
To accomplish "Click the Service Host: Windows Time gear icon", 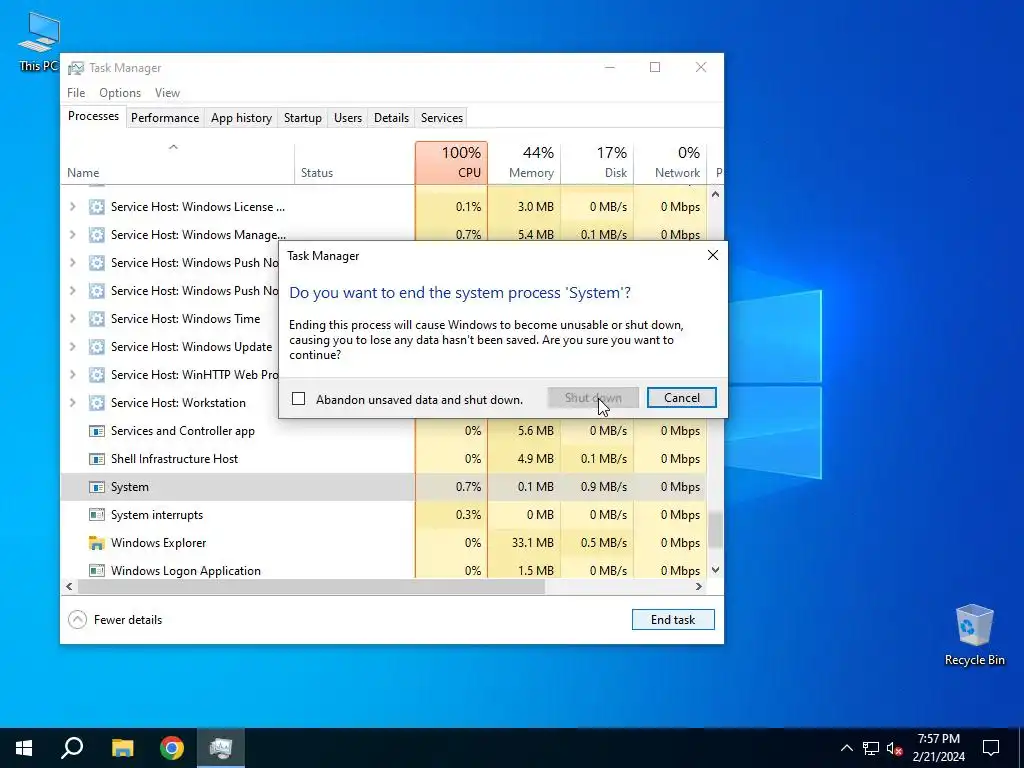I will point(97,319).
